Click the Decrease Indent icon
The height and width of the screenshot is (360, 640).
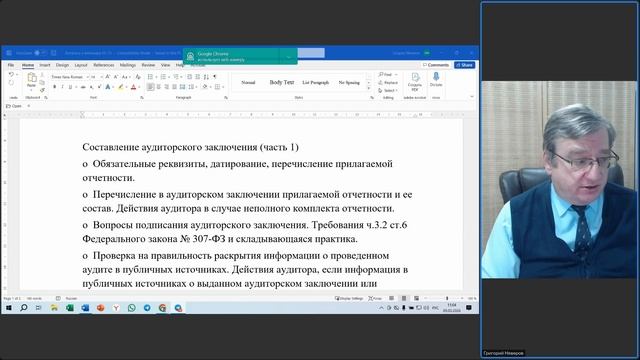[189, 77]
